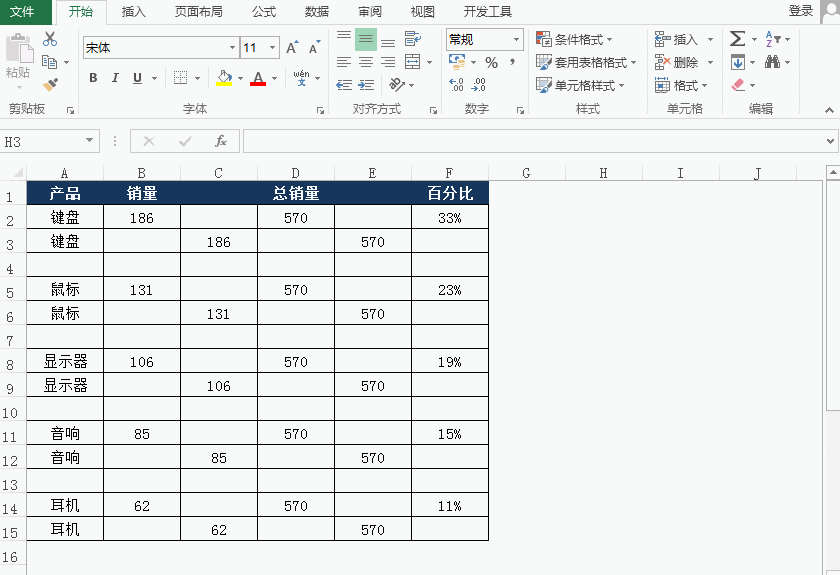Viewport: 840px width, 575px height.
Task: Click the Copy icon
Action: pos(49,62)
